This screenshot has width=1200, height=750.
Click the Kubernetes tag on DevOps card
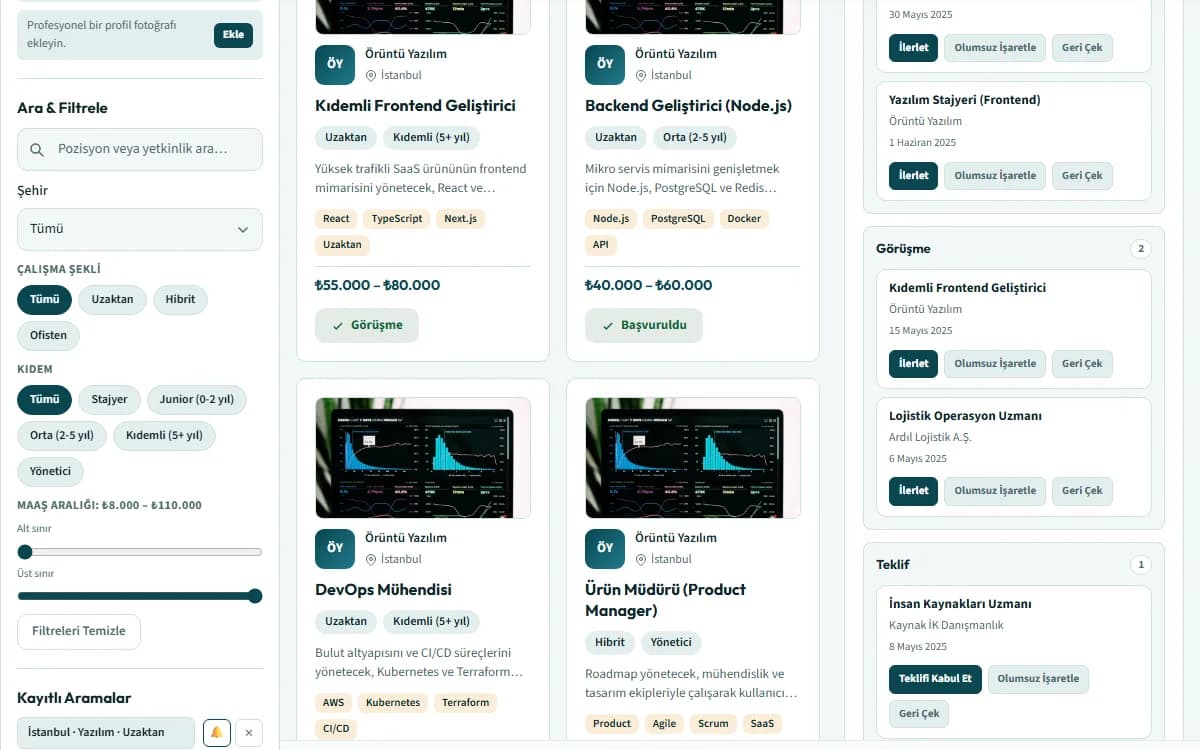point(393,703)
